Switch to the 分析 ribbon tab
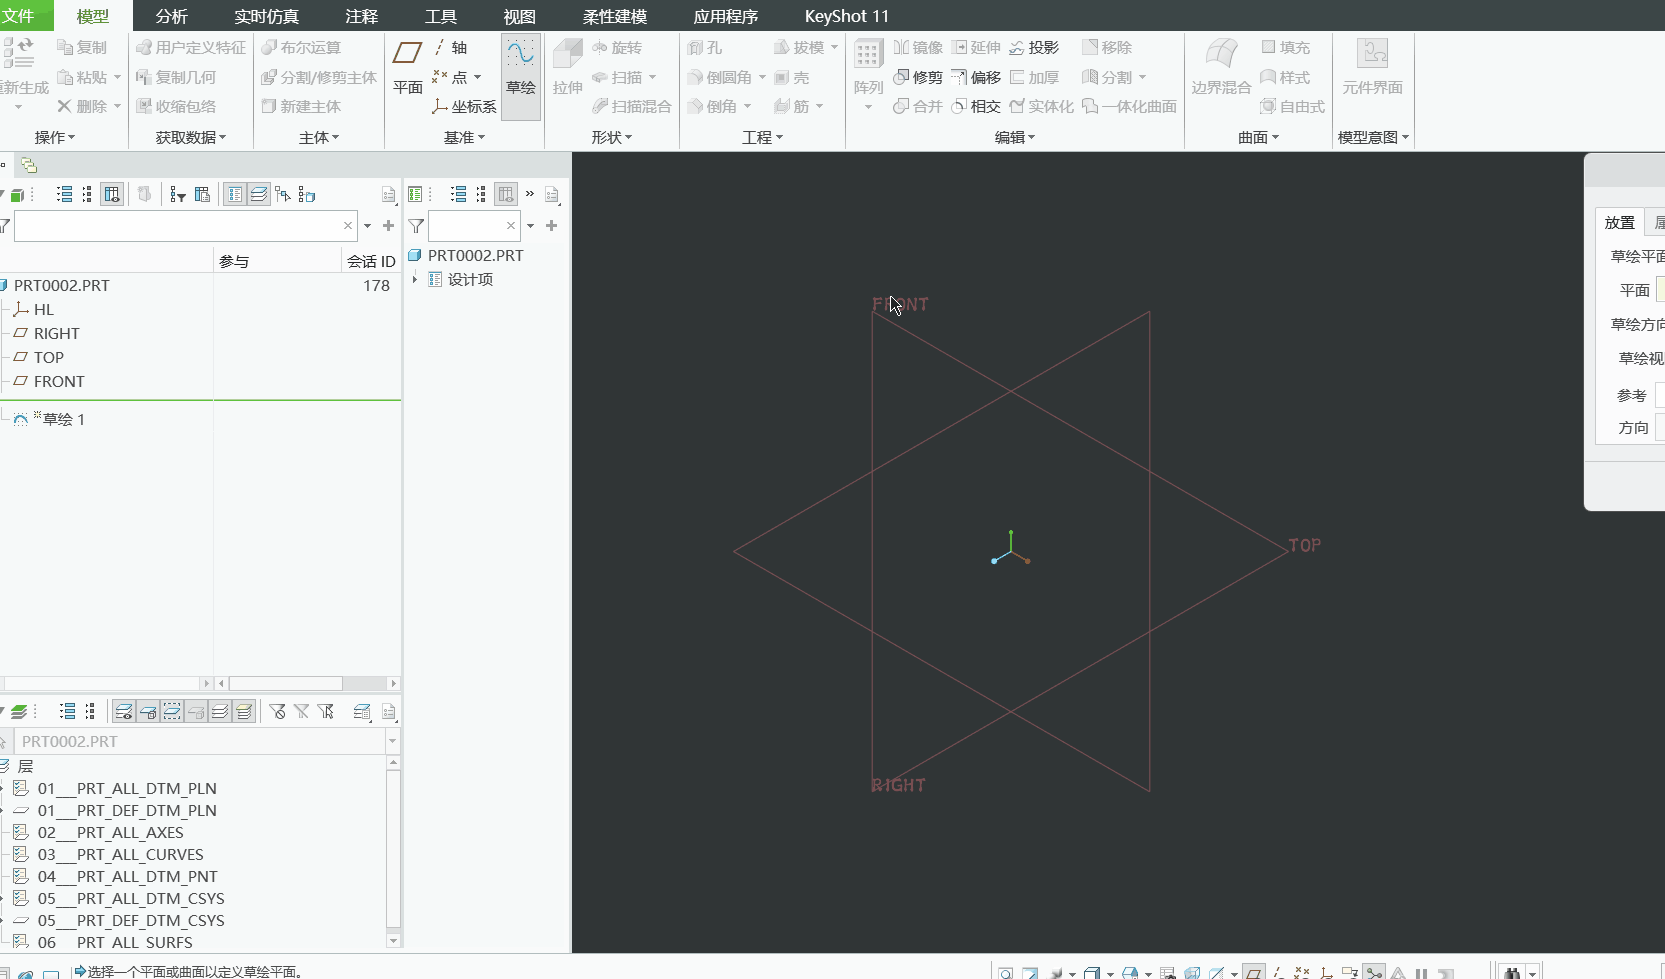The image size is (1665, 979). pyautogui.click(x=172, y=16)
